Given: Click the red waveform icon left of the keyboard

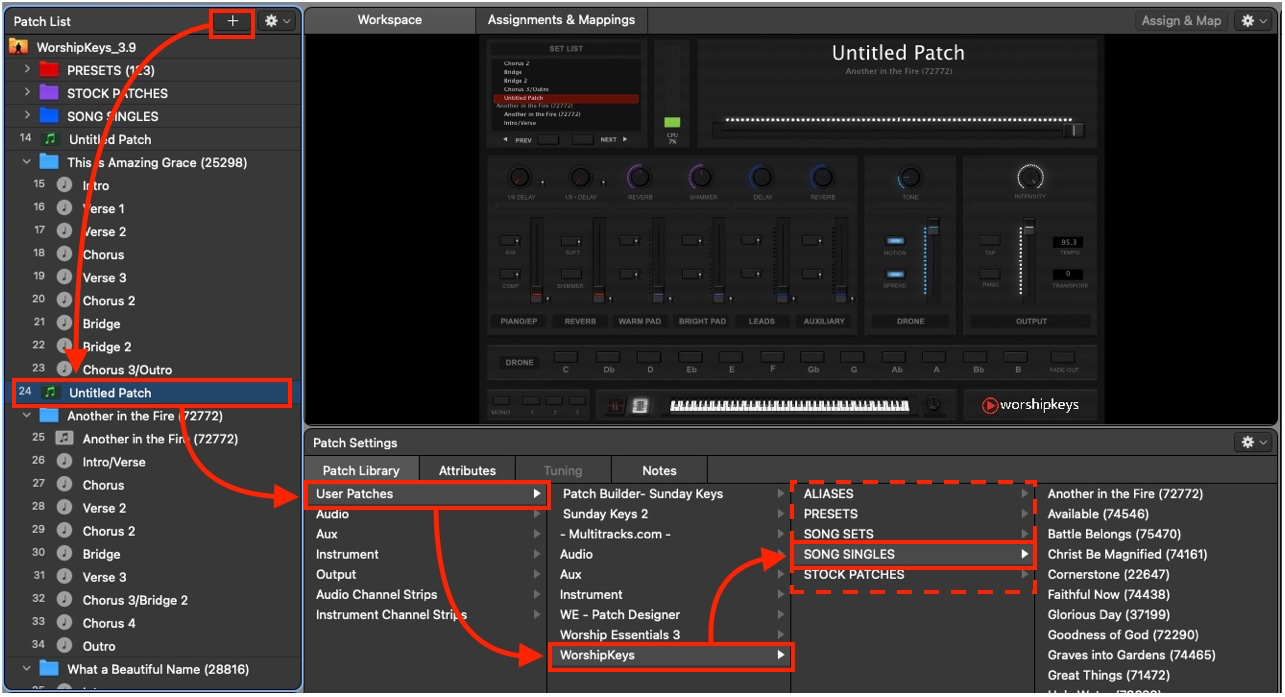Looking at the screenshot, I should (x=617, y=405).
